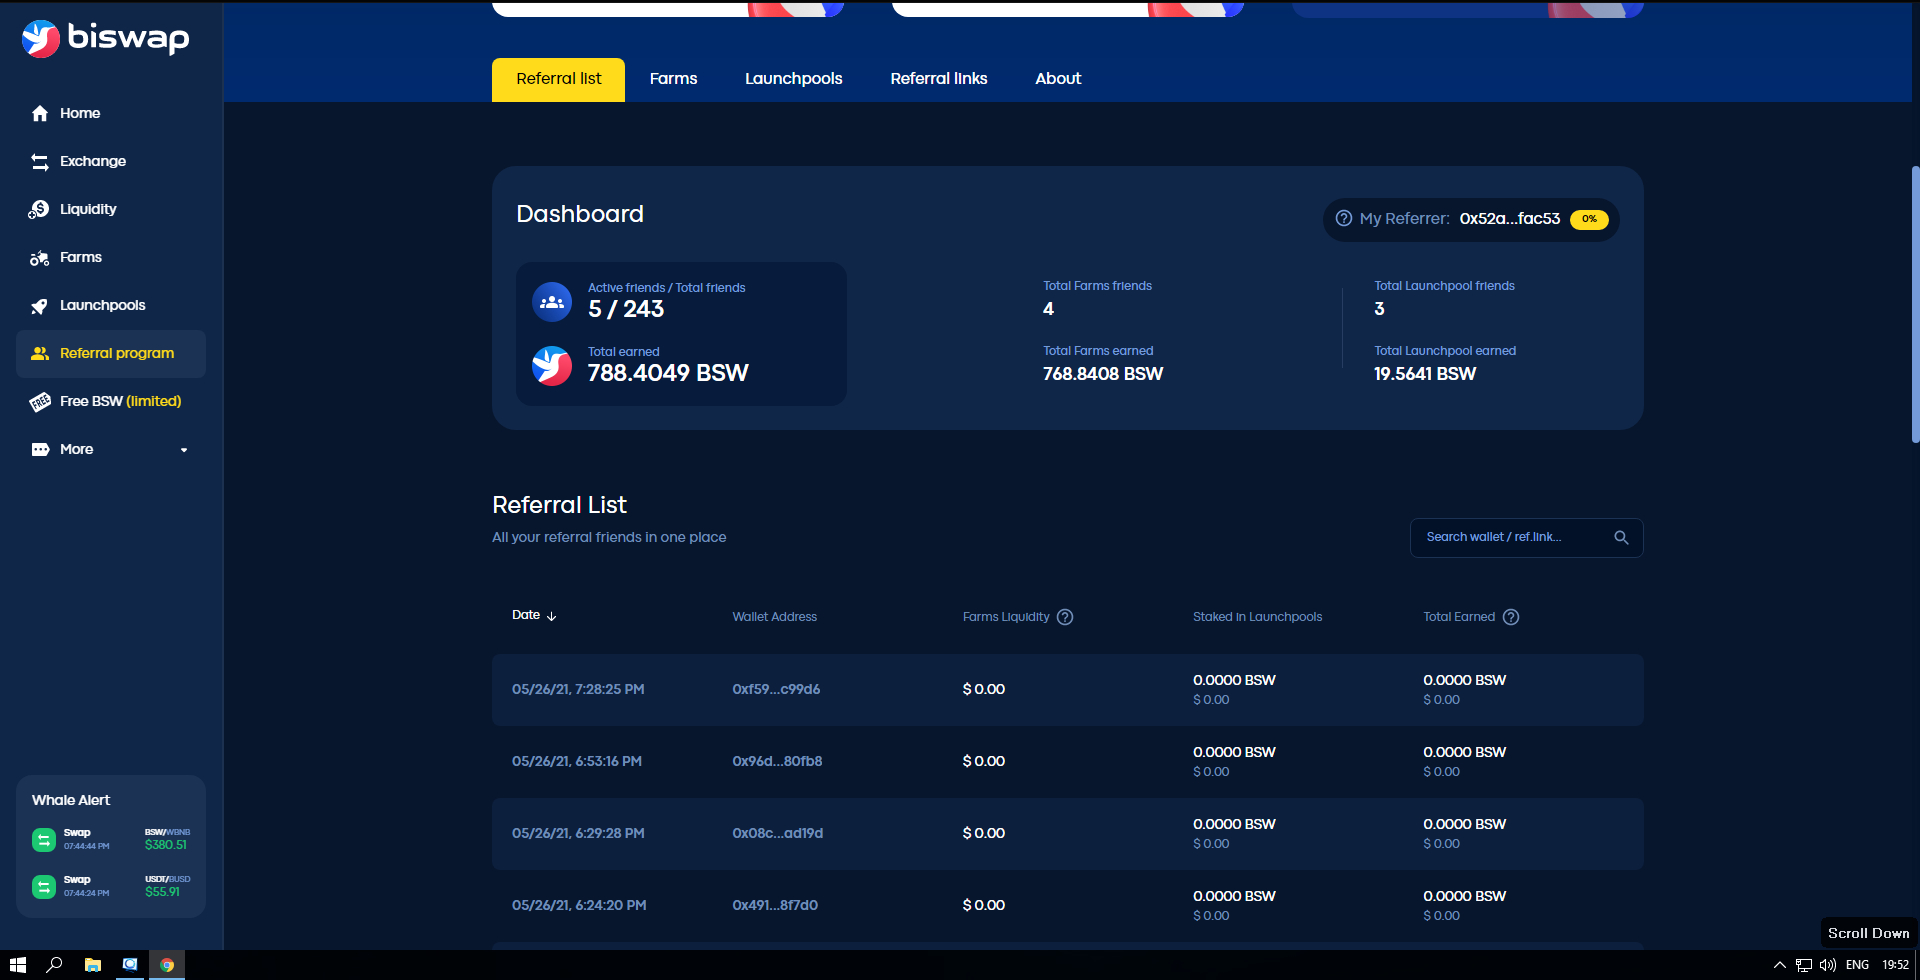The image size is (1920, 980).
Task: Open the Windows Start menu
Action: click(17, 965)
